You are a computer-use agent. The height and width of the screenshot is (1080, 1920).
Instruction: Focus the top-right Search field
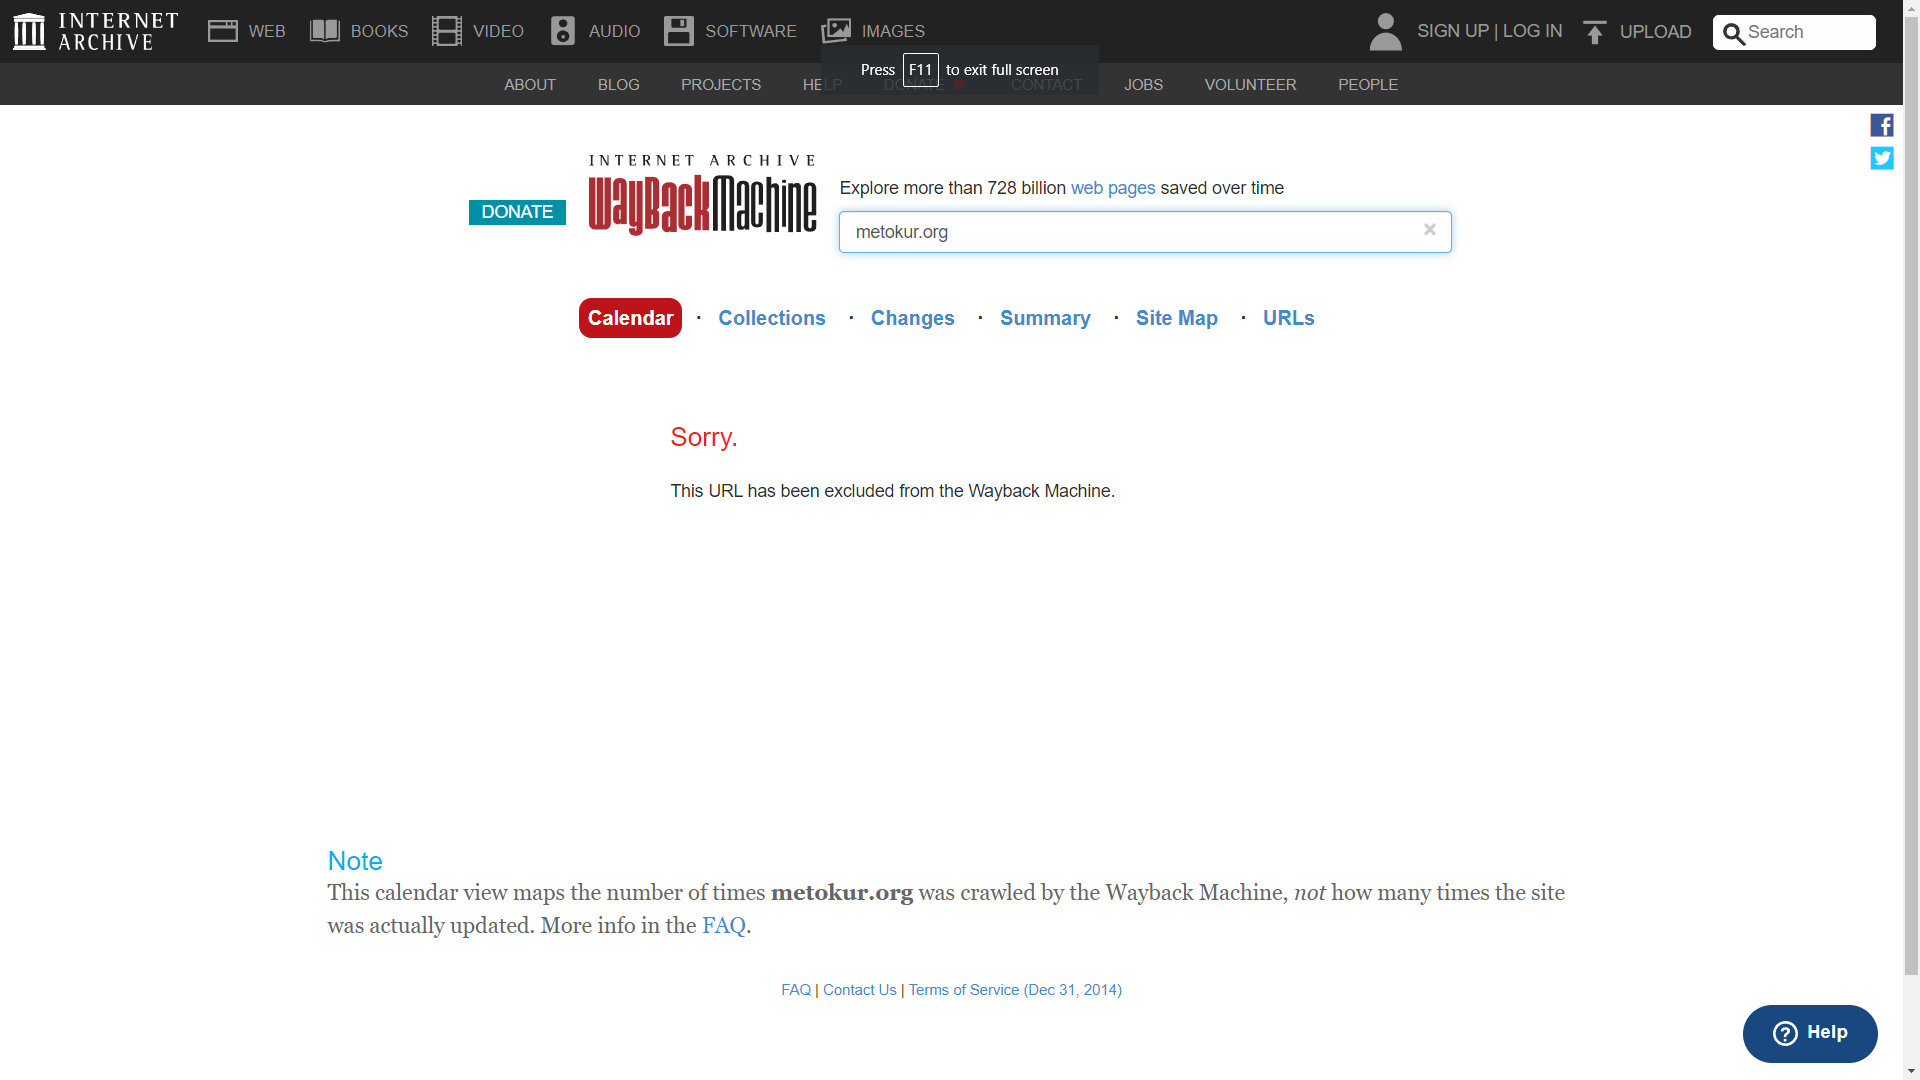pos(1794,32)
